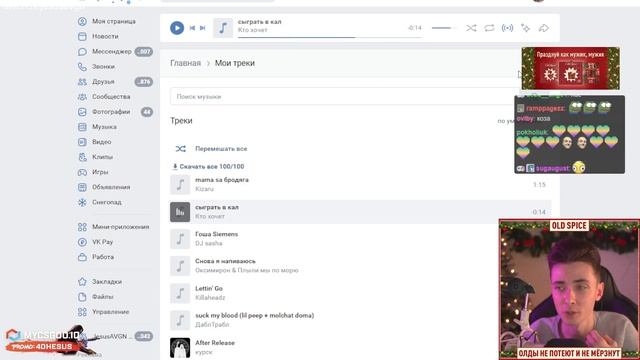This screenshot has width=640, height=360.
Task: Skip to previous track in player
Action: point(192,28)
